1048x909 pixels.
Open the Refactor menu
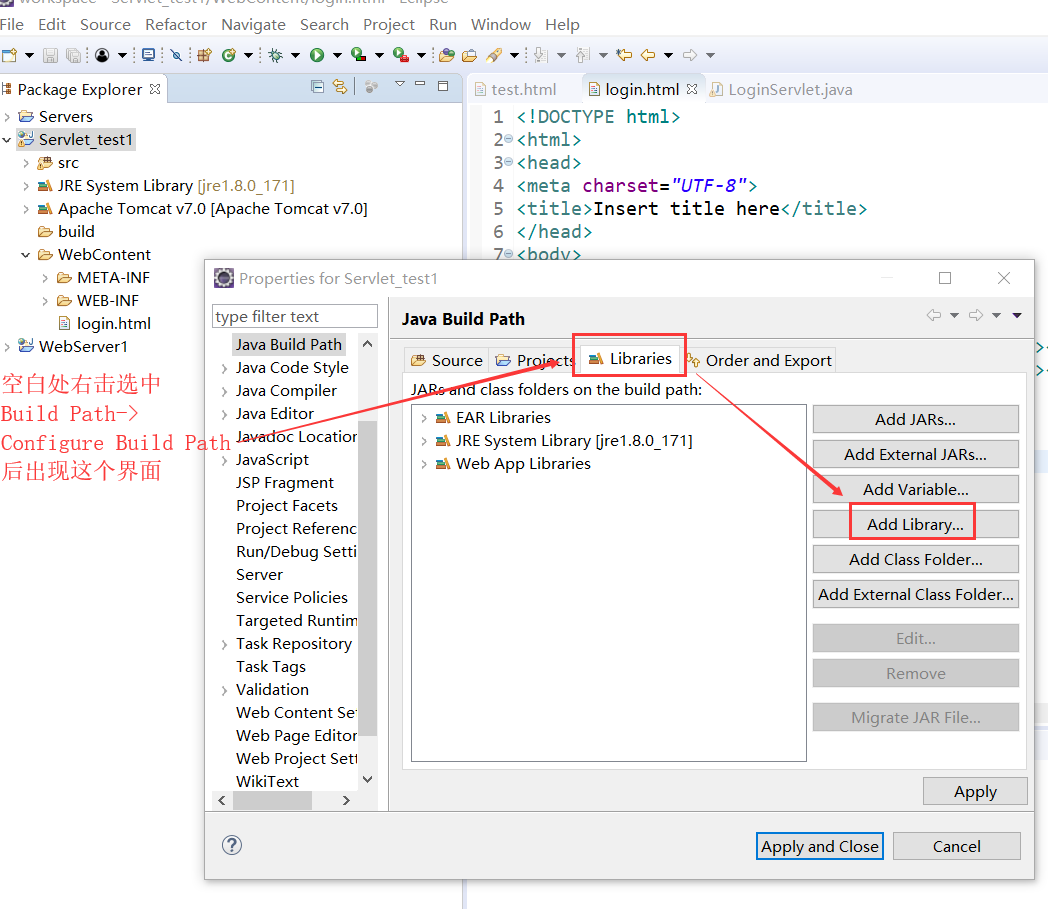tap(176, 25)
